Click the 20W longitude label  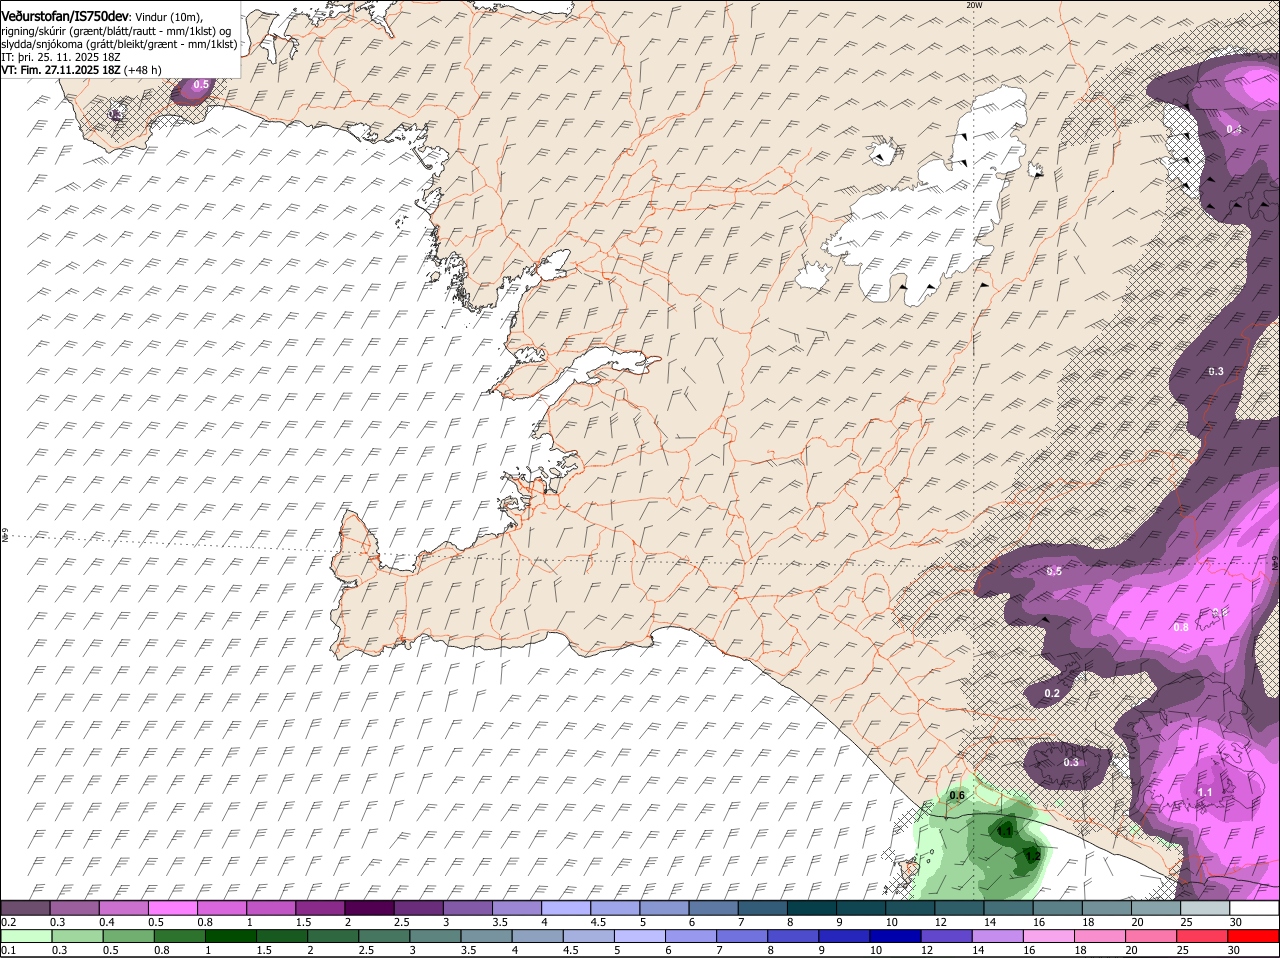[974, 5]
